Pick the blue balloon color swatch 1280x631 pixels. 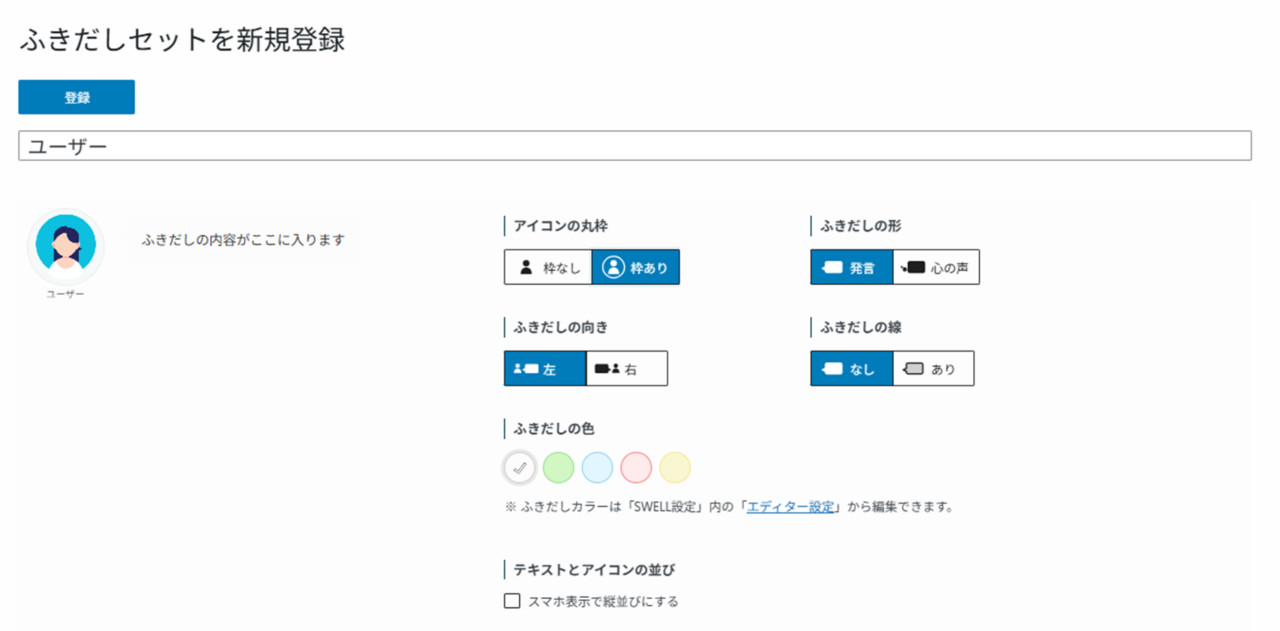click(x=597, y=467)
